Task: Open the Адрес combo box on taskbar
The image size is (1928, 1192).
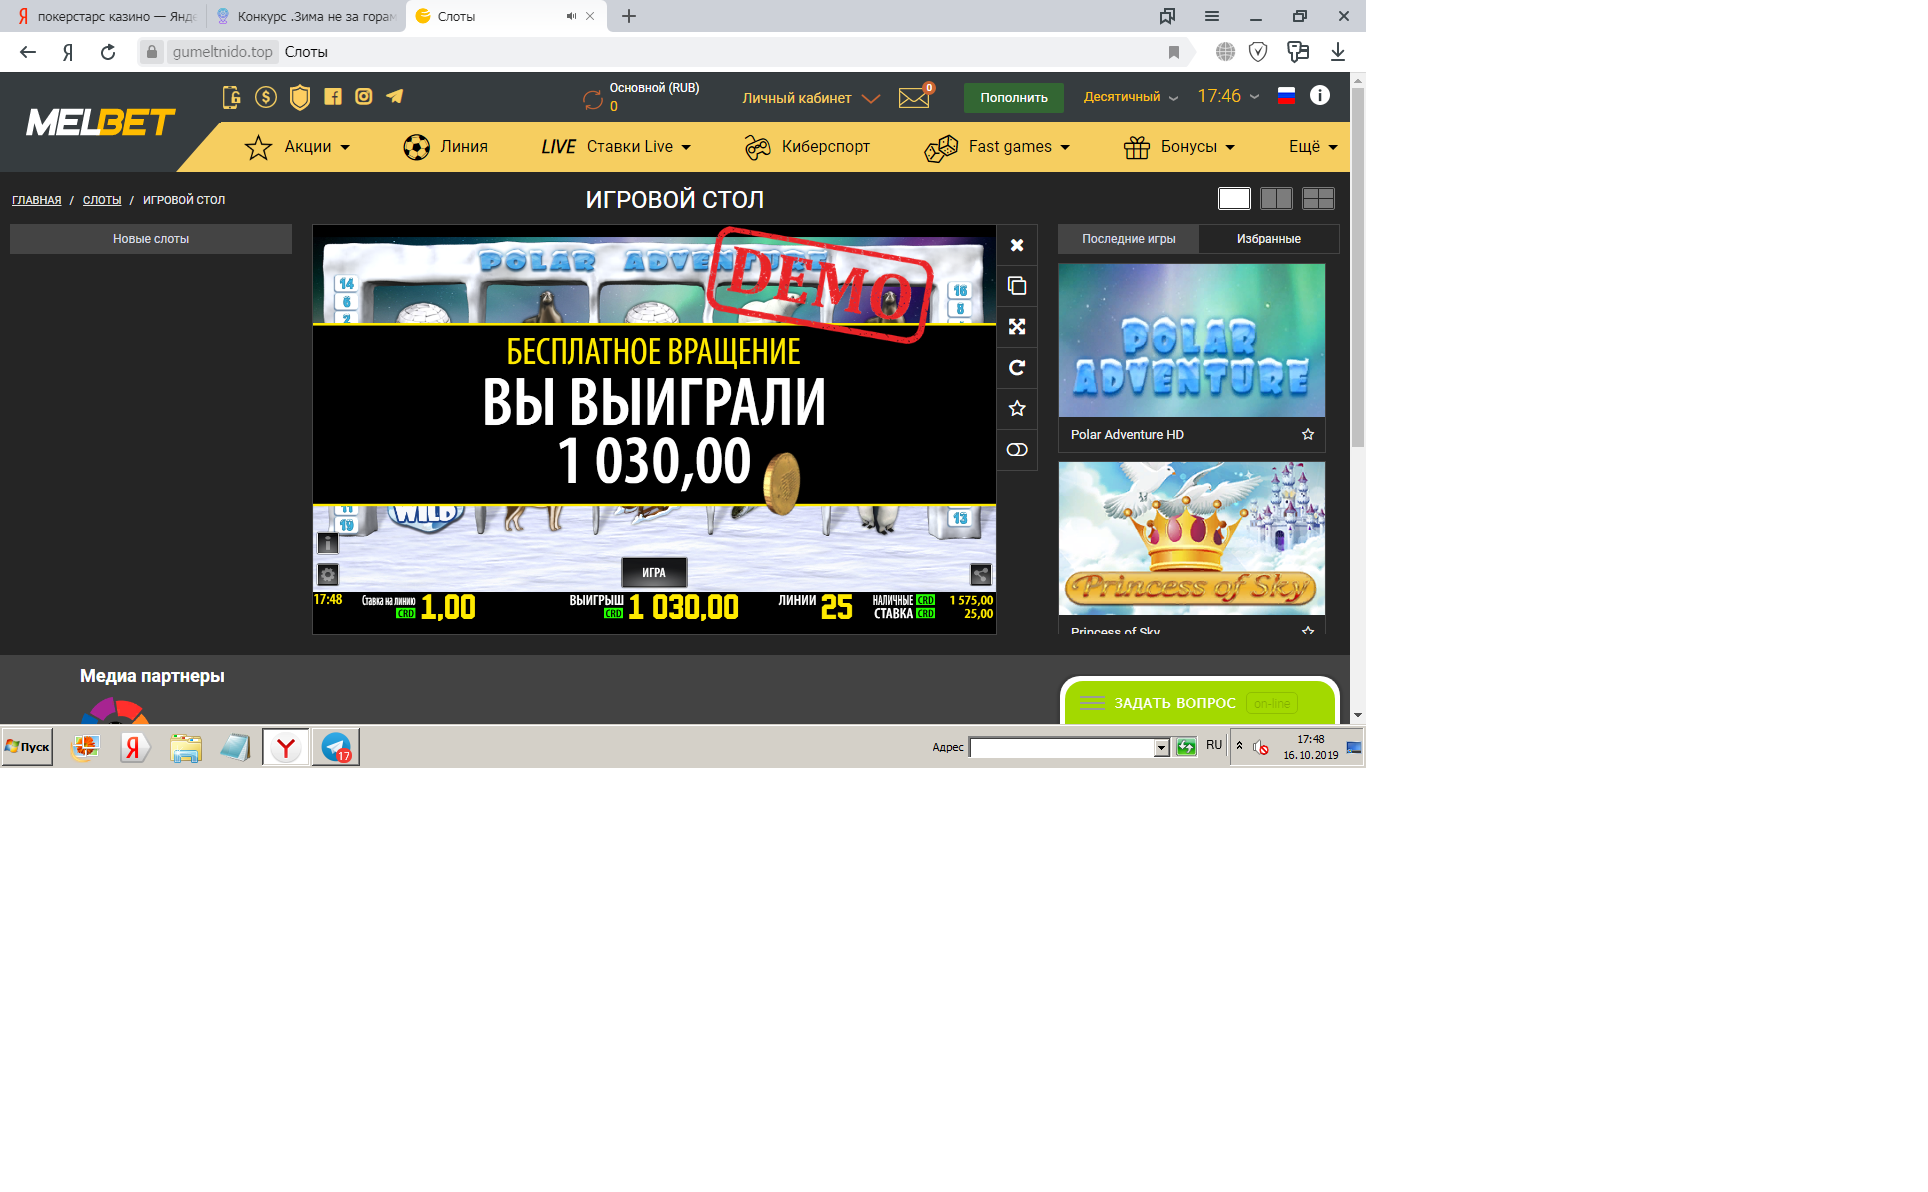Action: [x=1069, y=747]
